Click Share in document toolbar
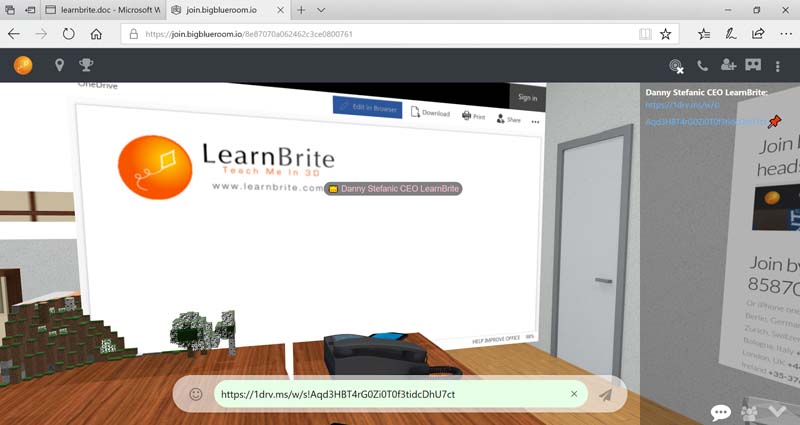This screenshot has width=800, height=425. (x=509, y=119)
